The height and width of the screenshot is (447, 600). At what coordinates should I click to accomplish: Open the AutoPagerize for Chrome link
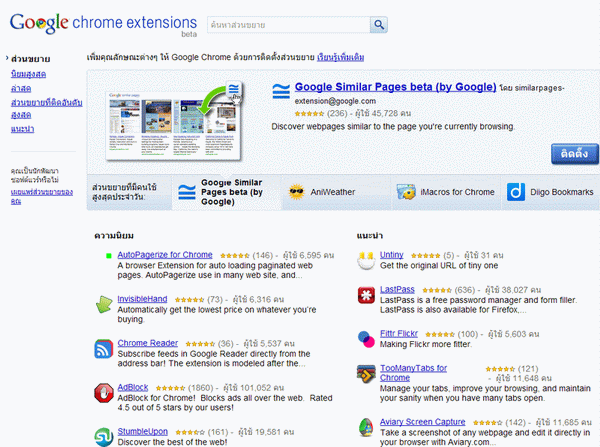click(x=165, y=255)
